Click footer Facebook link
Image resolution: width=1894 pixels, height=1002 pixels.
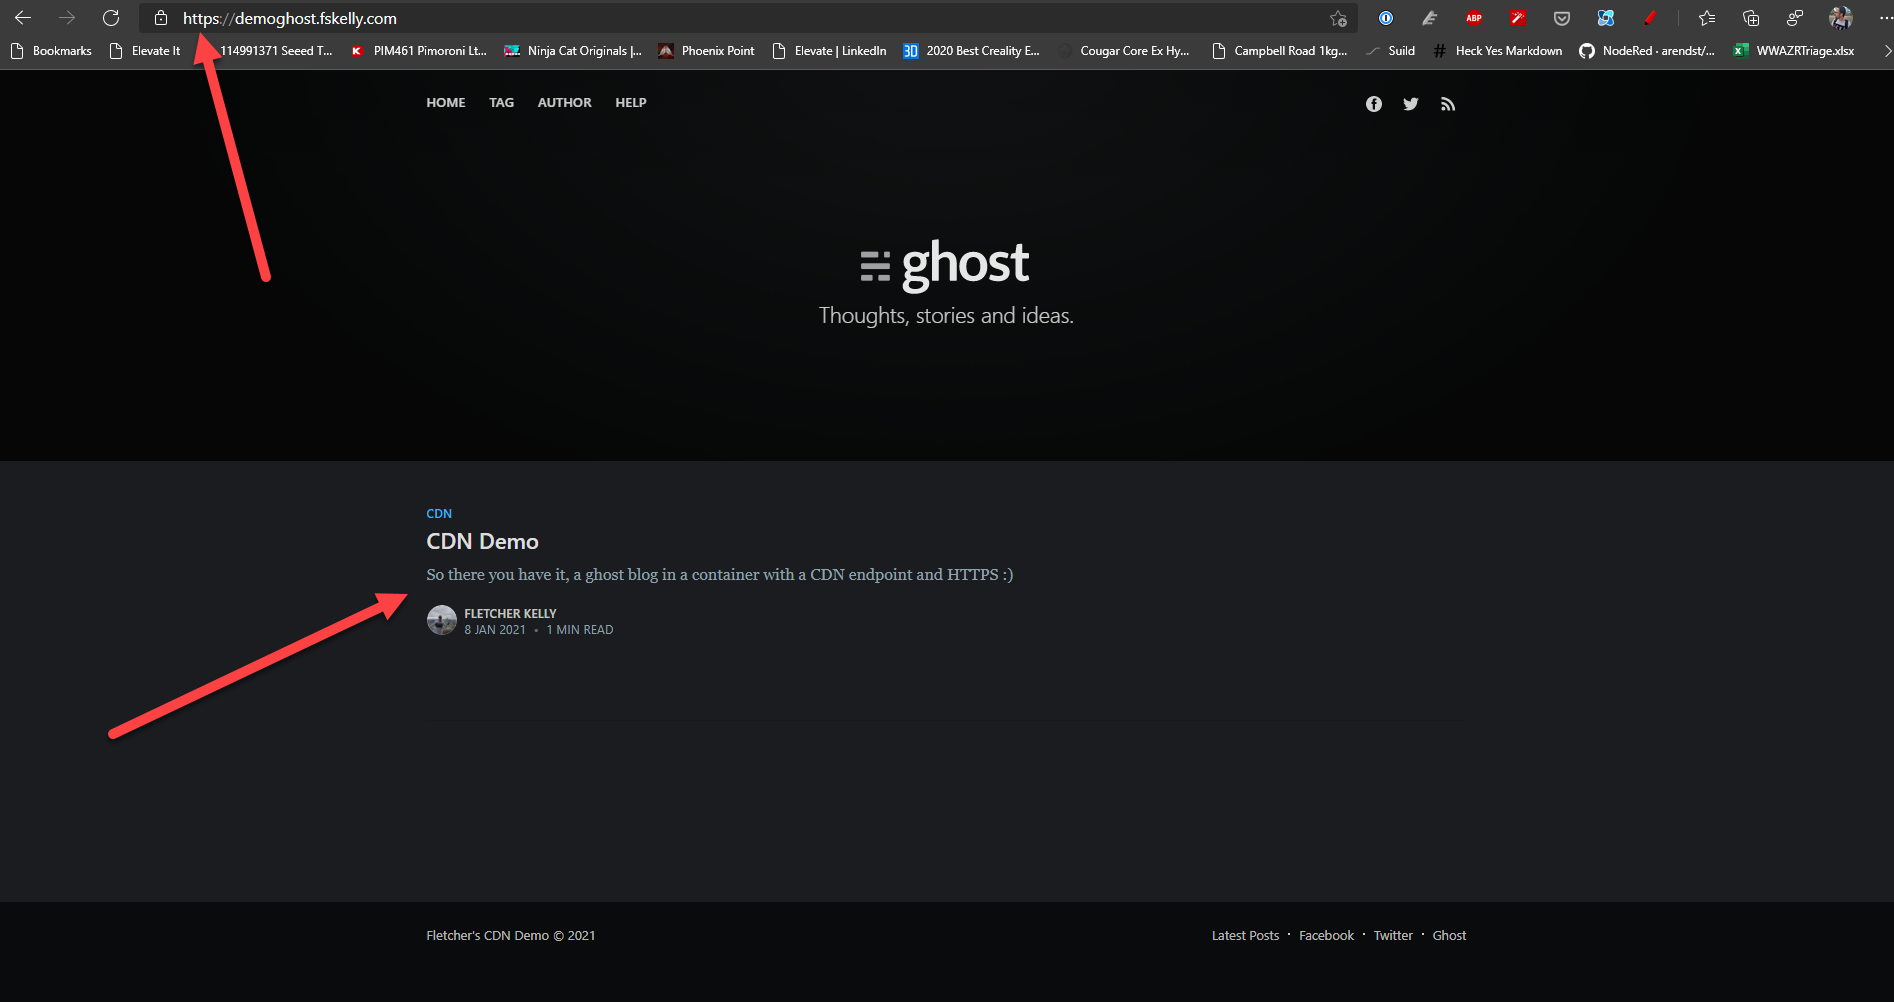1326,936
